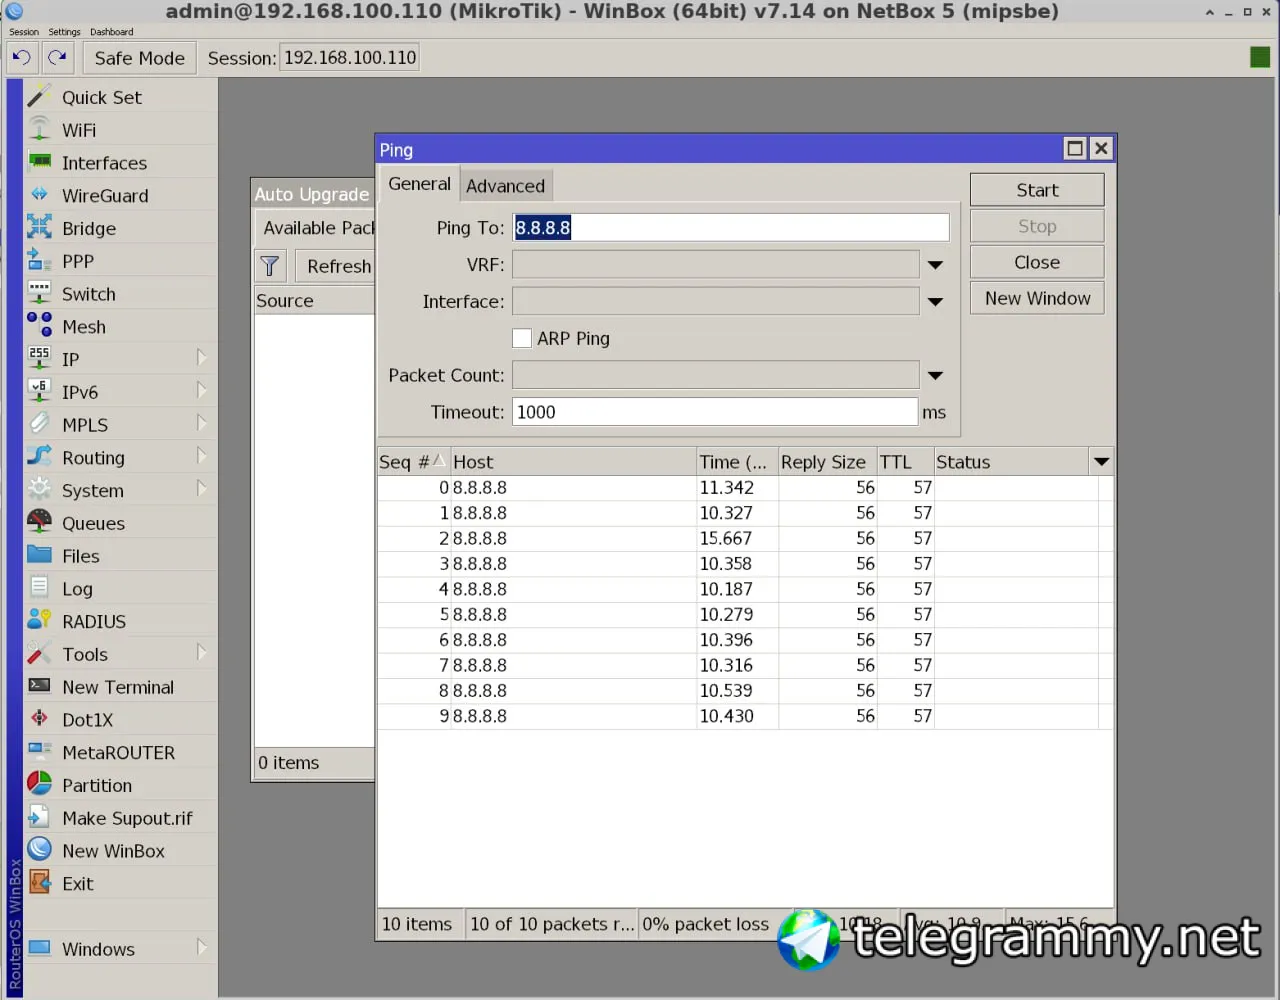Open the column chooser arrow beside Status
1280x1000 pixels.
coord(1101,462)
